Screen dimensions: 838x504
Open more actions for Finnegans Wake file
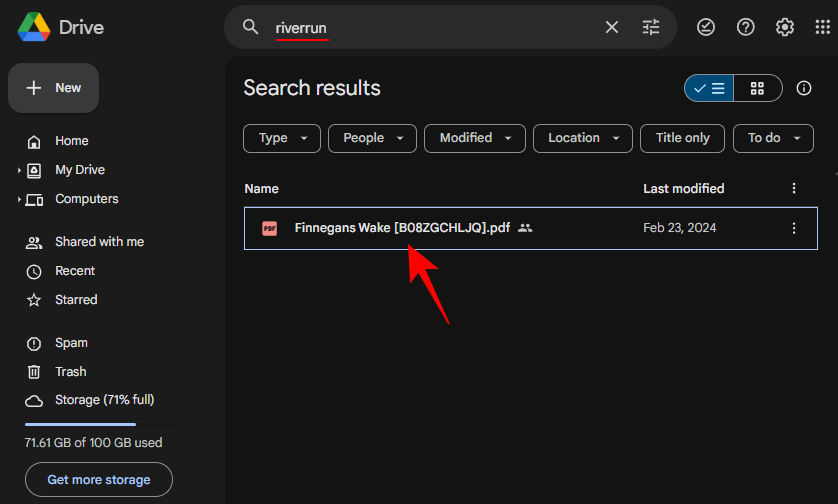coord(794,228)
